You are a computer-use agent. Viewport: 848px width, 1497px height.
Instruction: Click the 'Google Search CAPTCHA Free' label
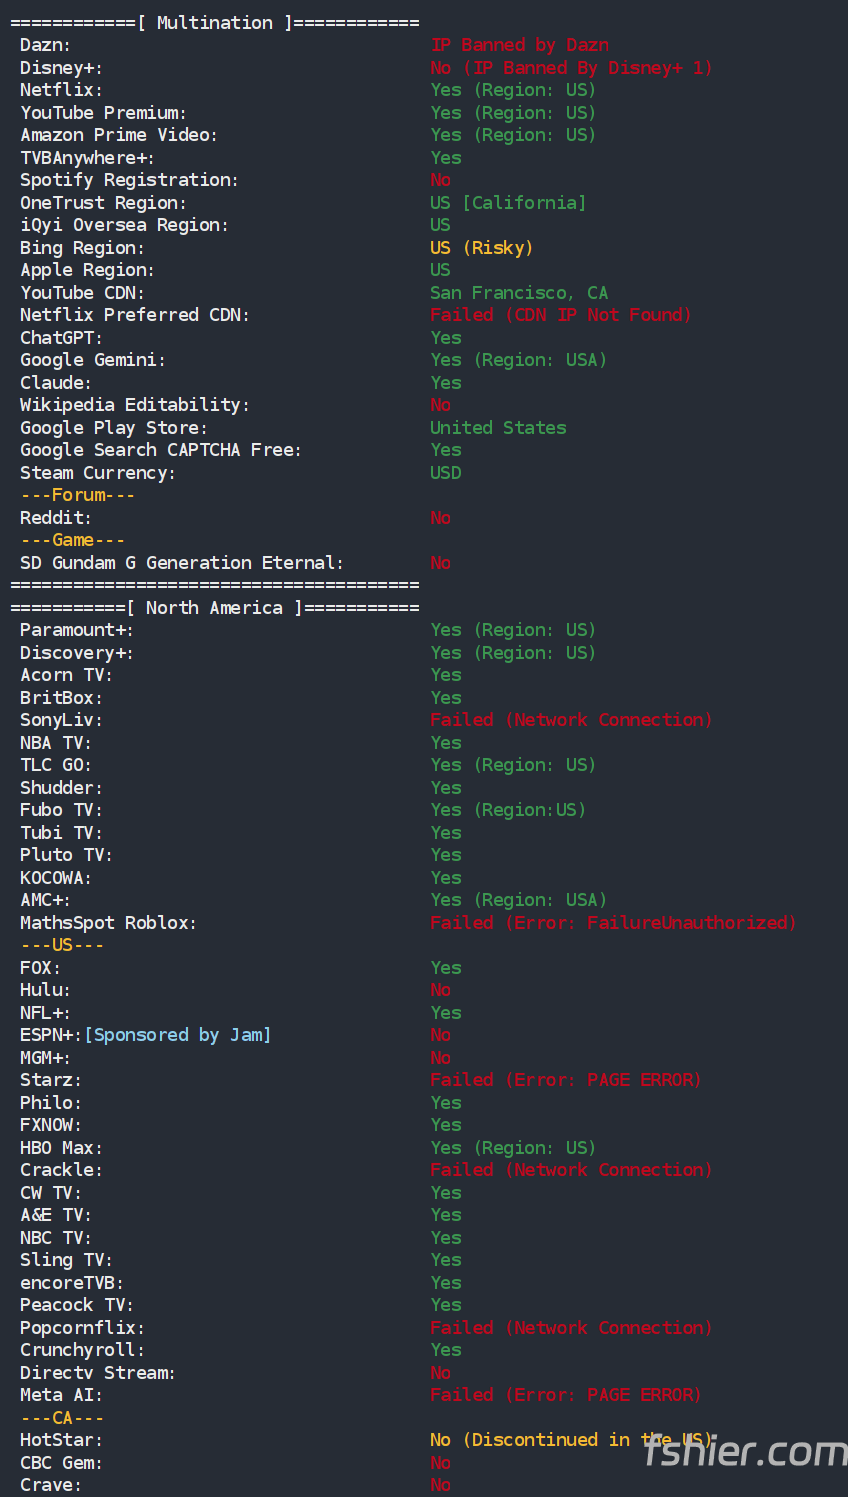point(160,450)
